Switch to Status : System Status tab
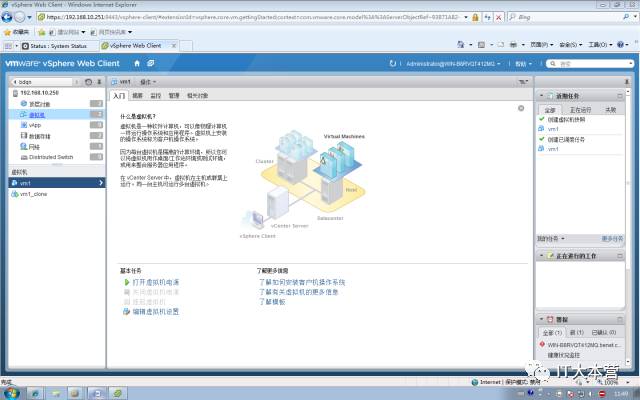 (58, 46)
